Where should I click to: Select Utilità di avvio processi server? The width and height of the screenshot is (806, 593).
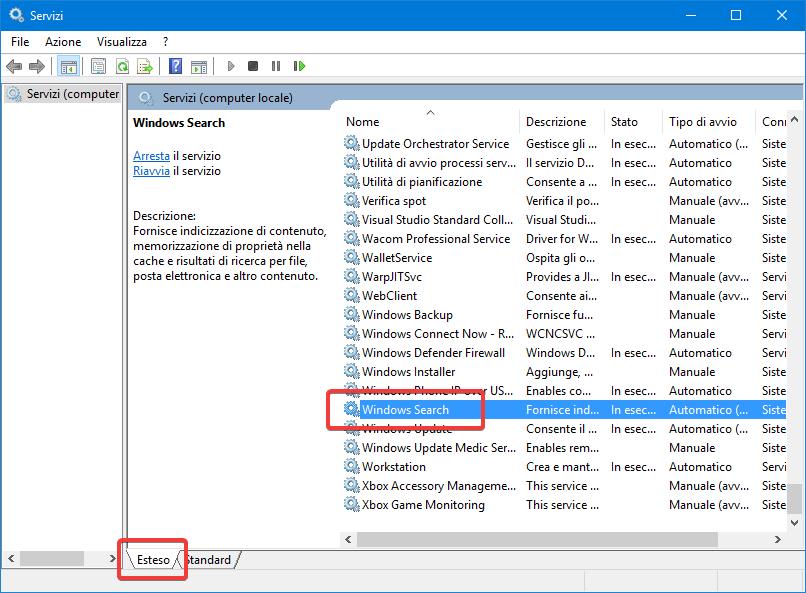tap(564, 162)
